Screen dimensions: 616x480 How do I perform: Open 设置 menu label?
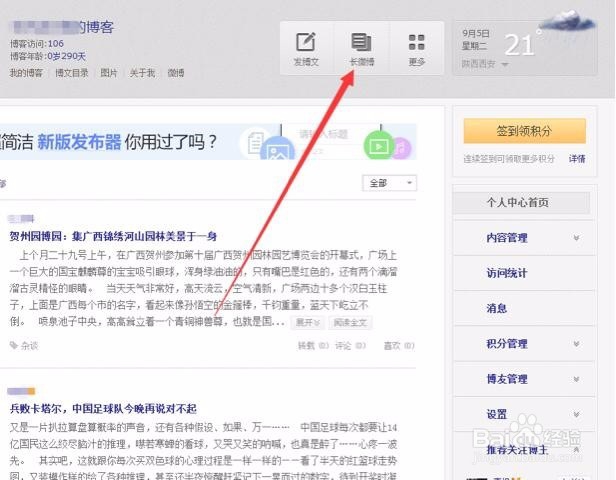tap(497, 414)
